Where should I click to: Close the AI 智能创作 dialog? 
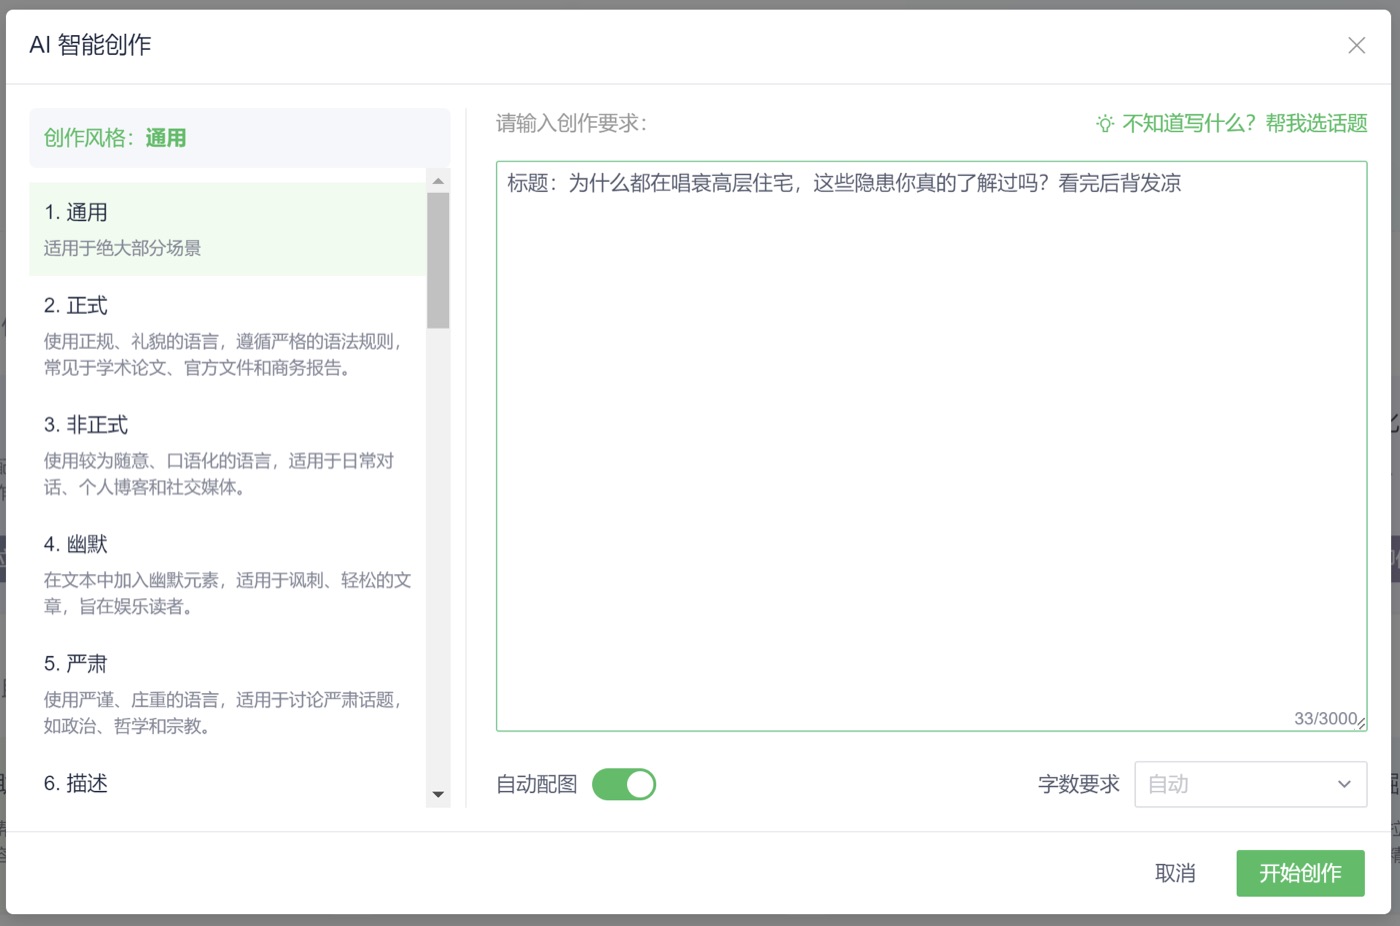tap(1356, 45)
